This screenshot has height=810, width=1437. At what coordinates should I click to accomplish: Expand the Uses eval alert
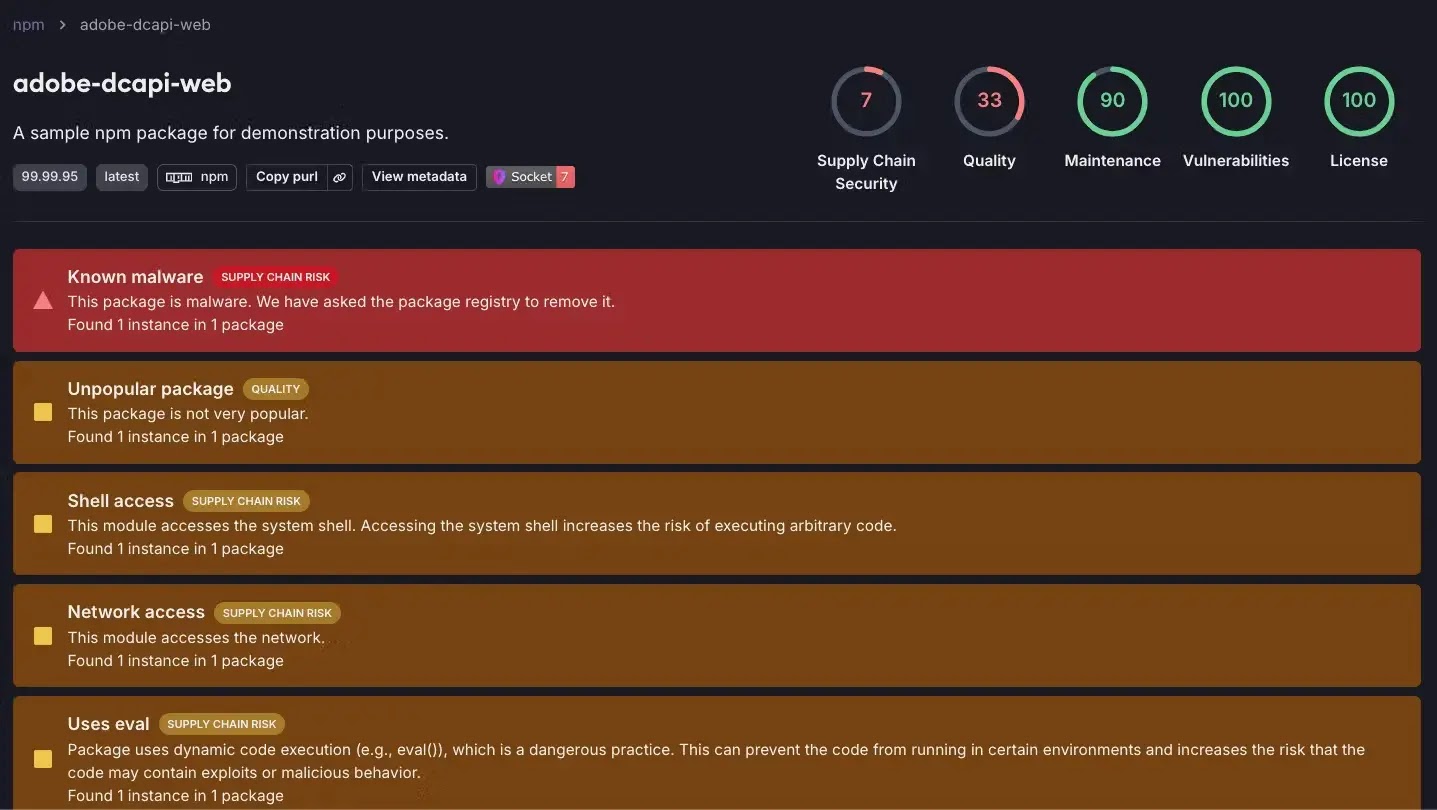tap(717, 753)
